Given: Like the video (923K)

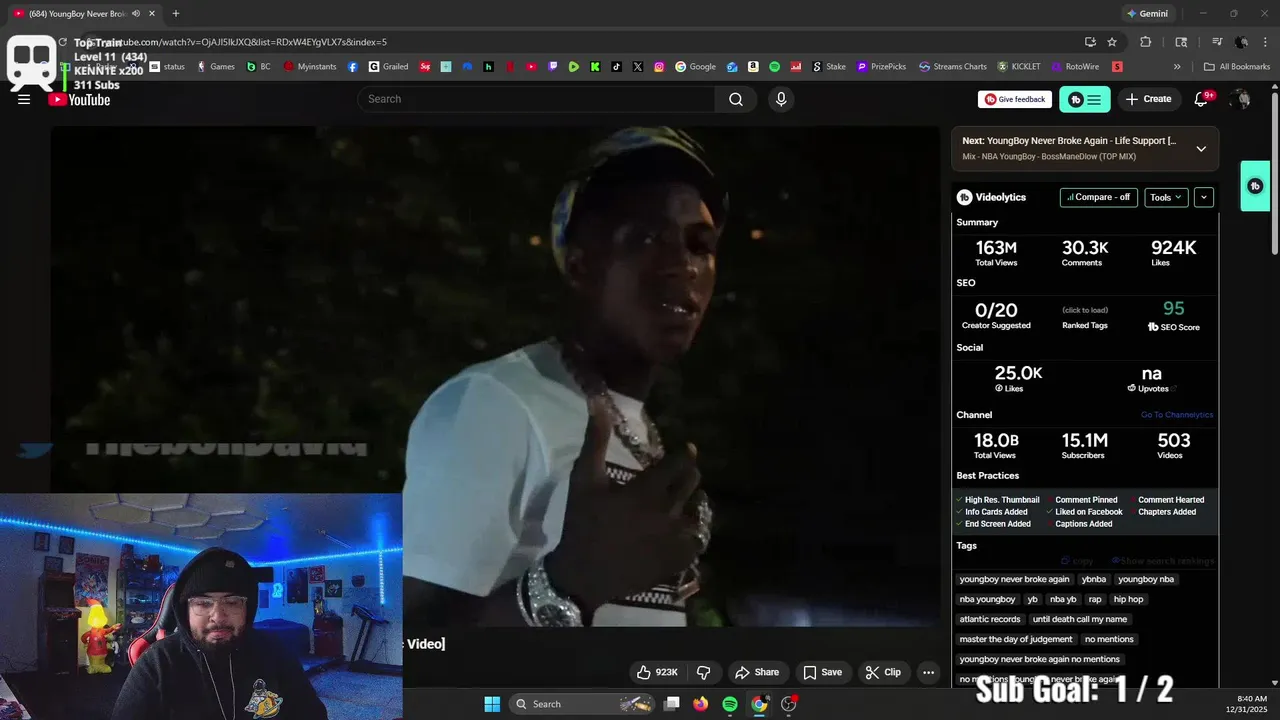Looking at the screenshot, I should pyautogui.click(x=657, y=672).
